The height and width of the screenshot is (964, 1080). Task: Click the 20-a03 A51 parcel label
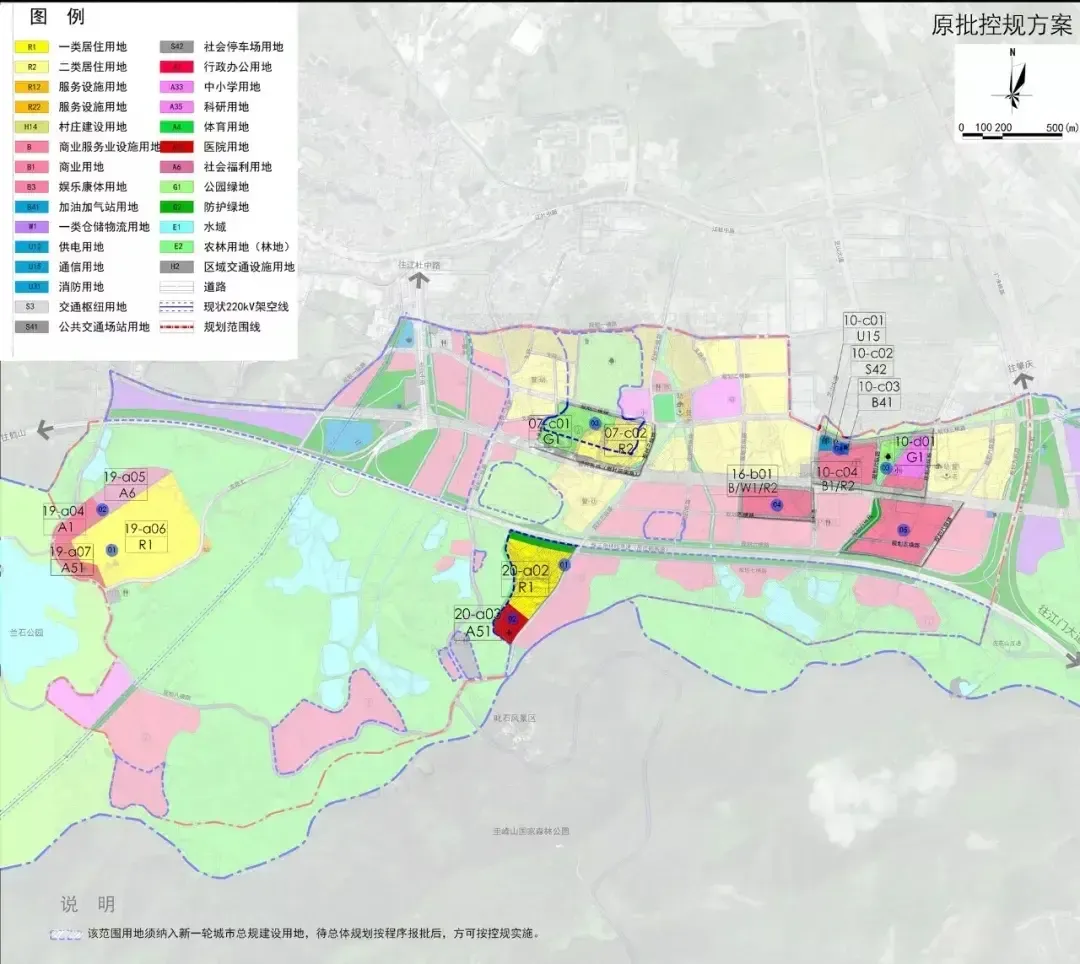(x=478, y=622)
